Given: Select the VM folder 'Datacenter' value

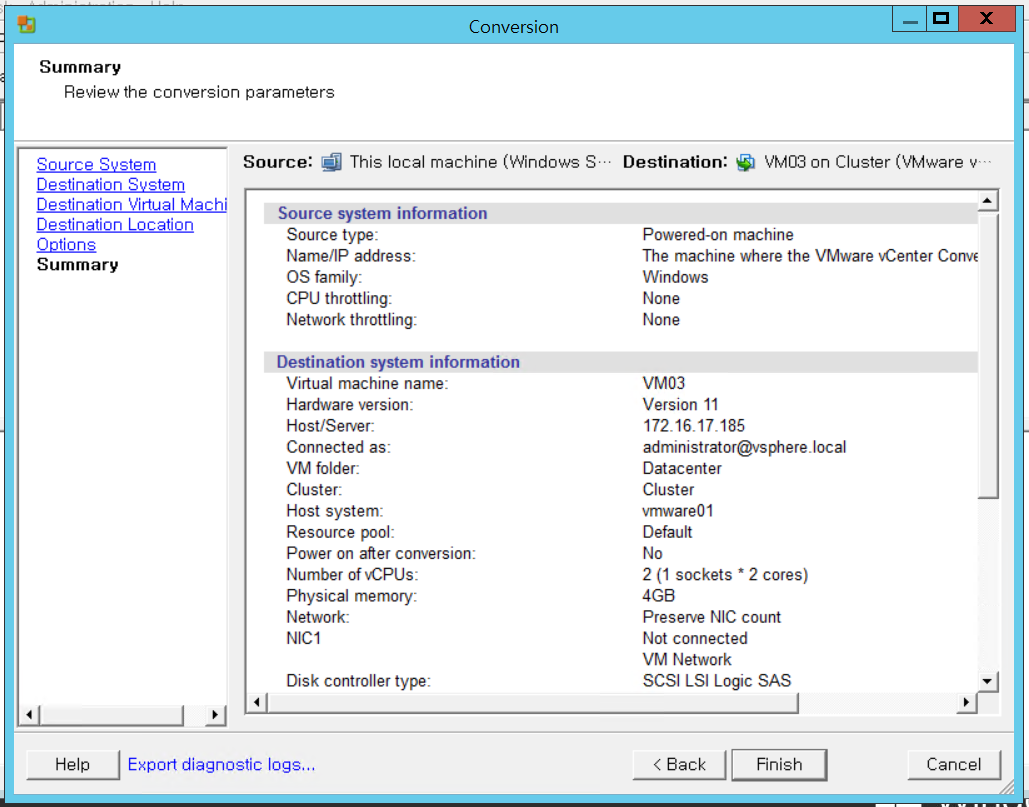Looking at the screenshot, I should pos(682,468).
